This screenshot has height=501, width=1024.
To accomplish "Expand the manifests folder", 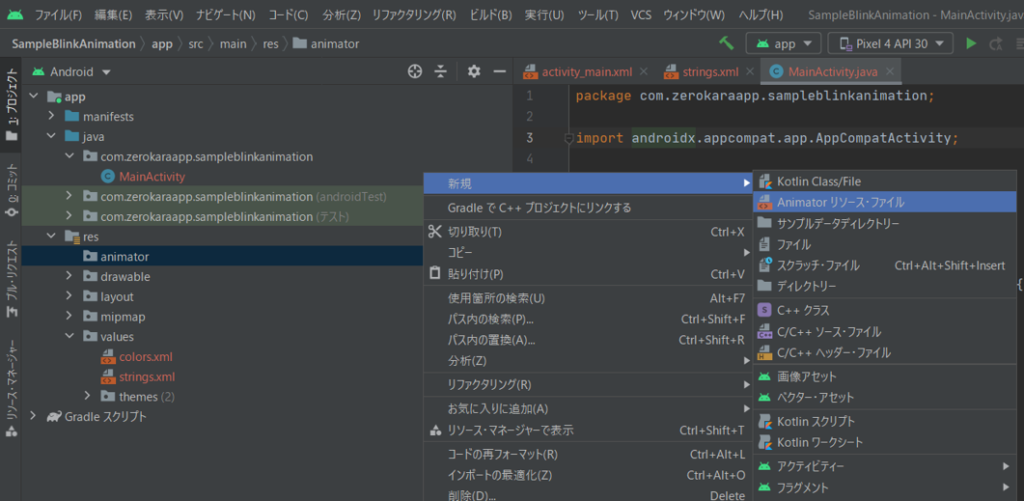I will pos(52,116).
